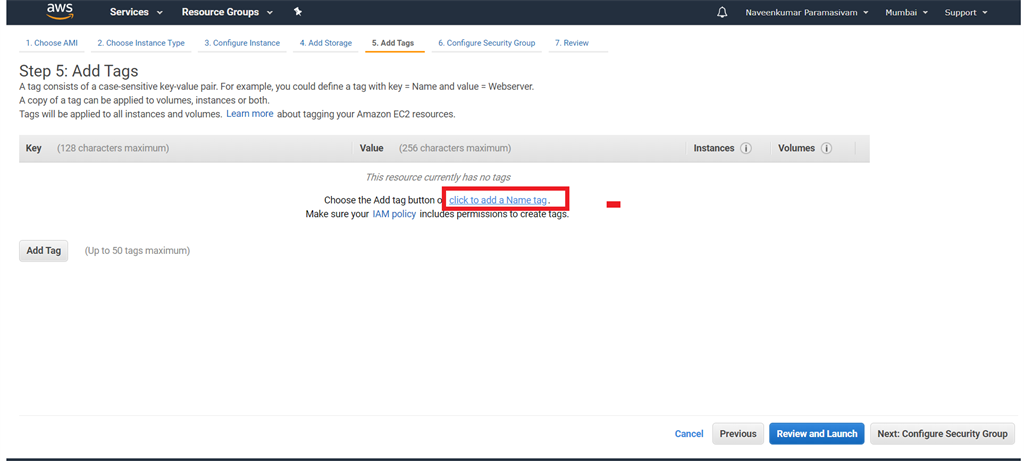Click the Volumes column header
1024x461 pixels.
[x=797, y=148]
